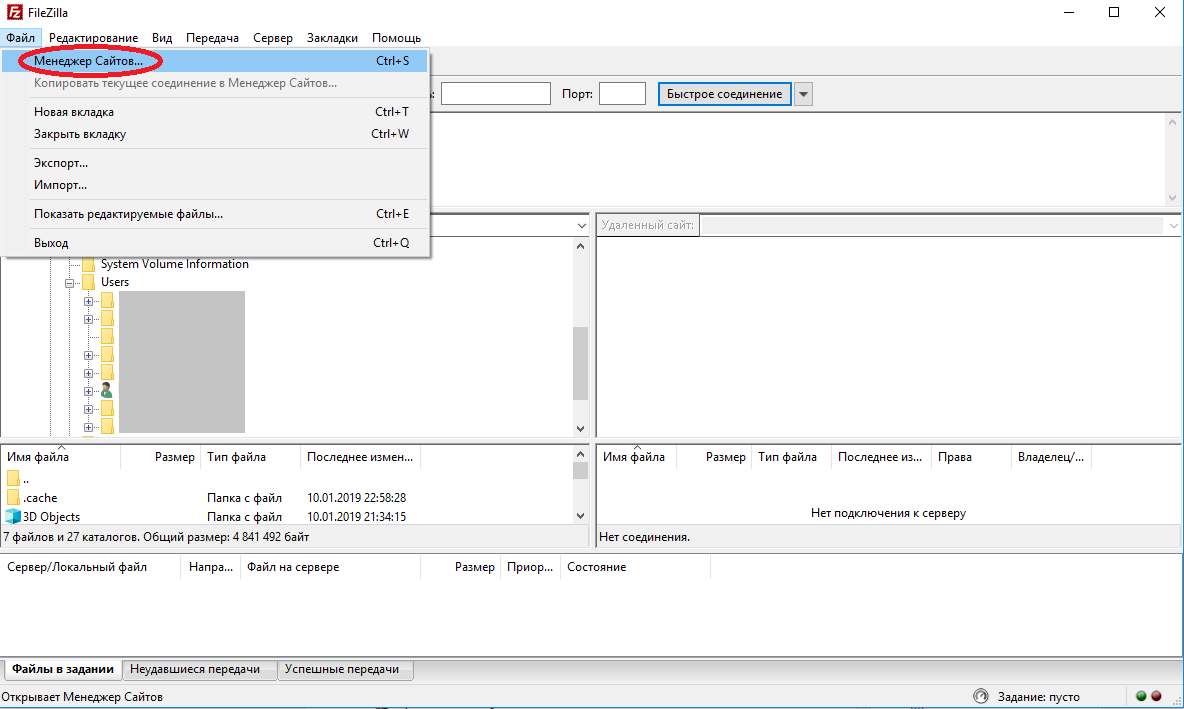Click the Файл на сервере queue column header
1184x709 pixels.
coord(330,567)
